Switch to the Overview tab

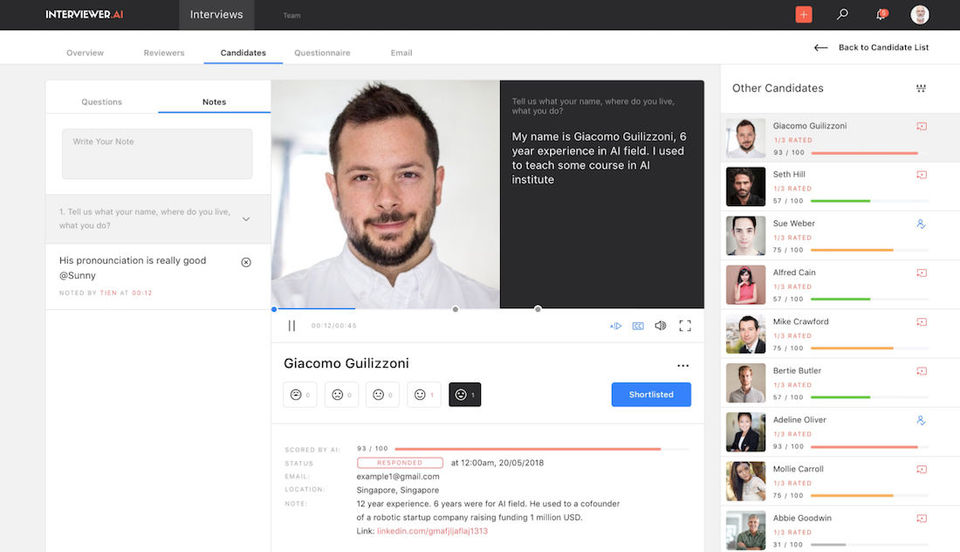(85, 53)
